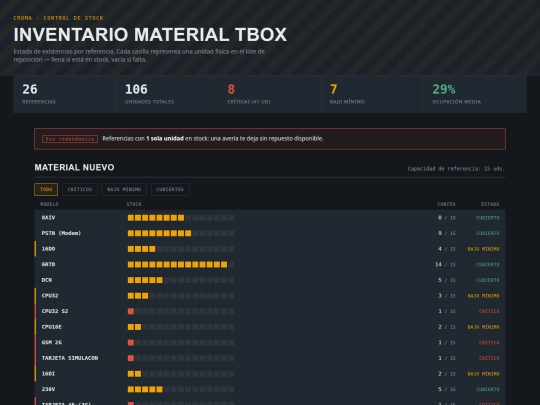Click the BAJO MÍNIMO status for 16DI

pos(484,374)
